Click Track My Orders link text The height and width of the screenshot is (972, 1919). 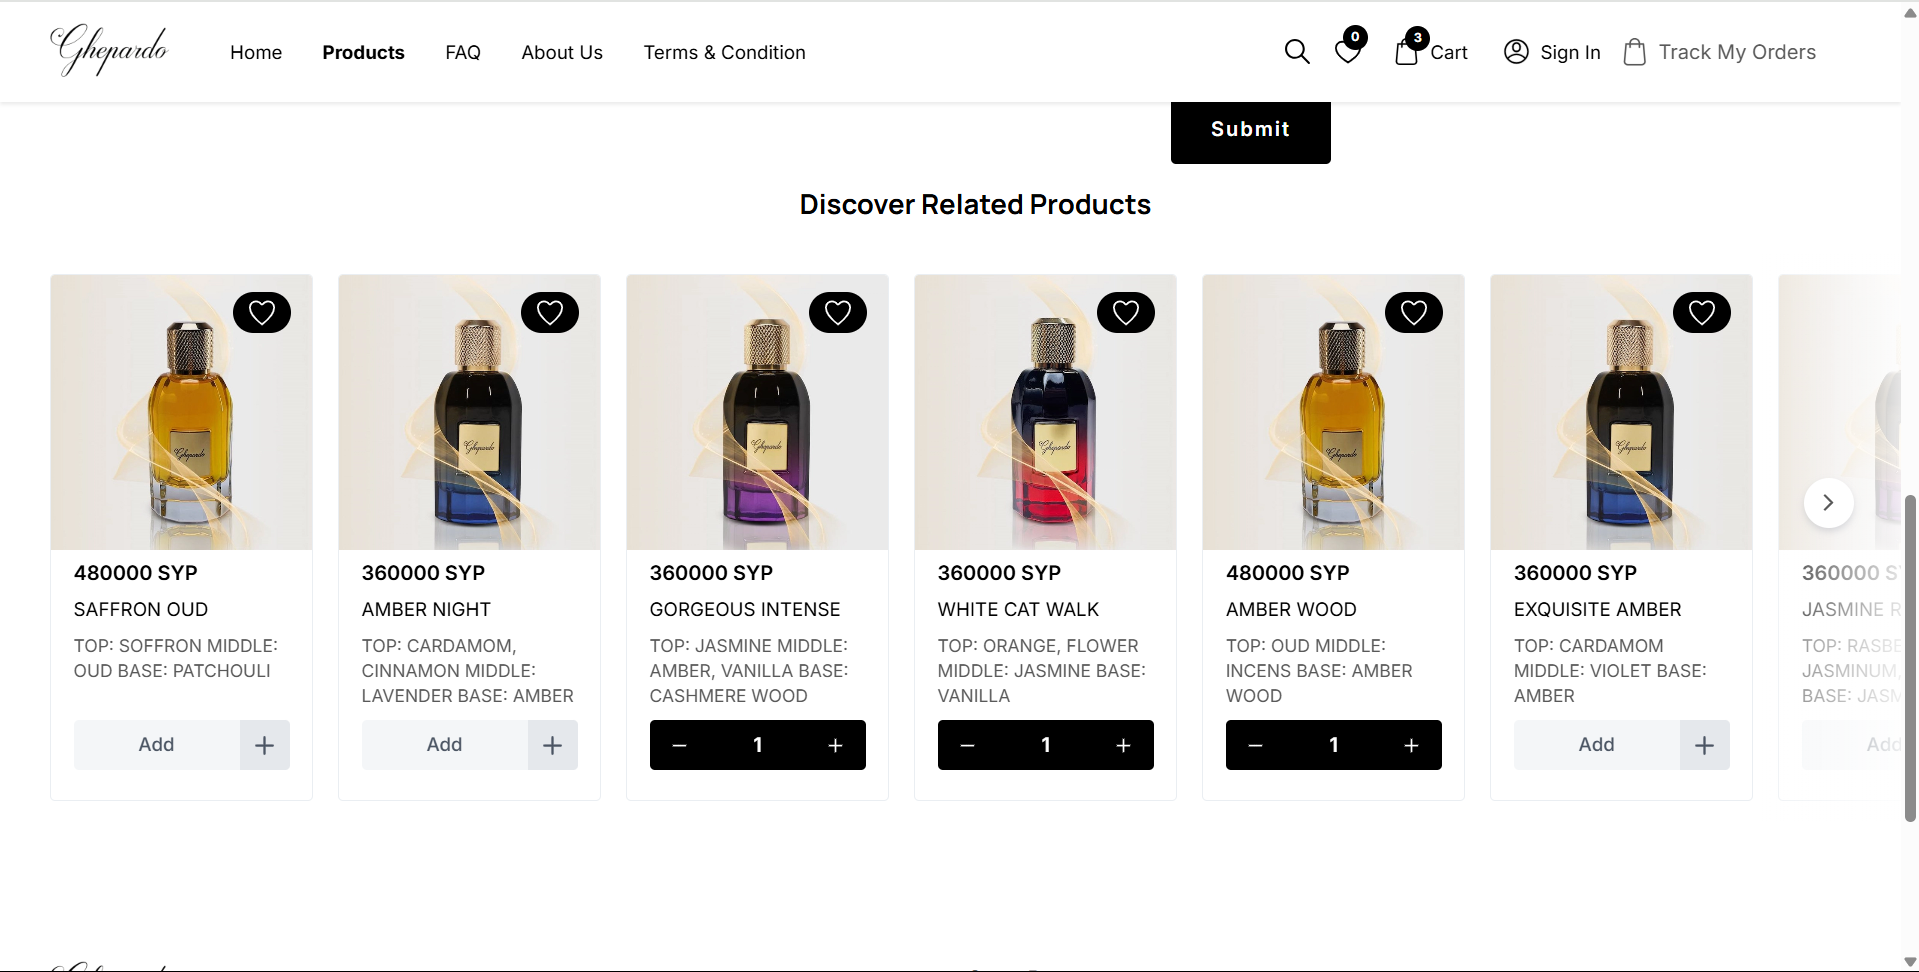[1737, 52]
